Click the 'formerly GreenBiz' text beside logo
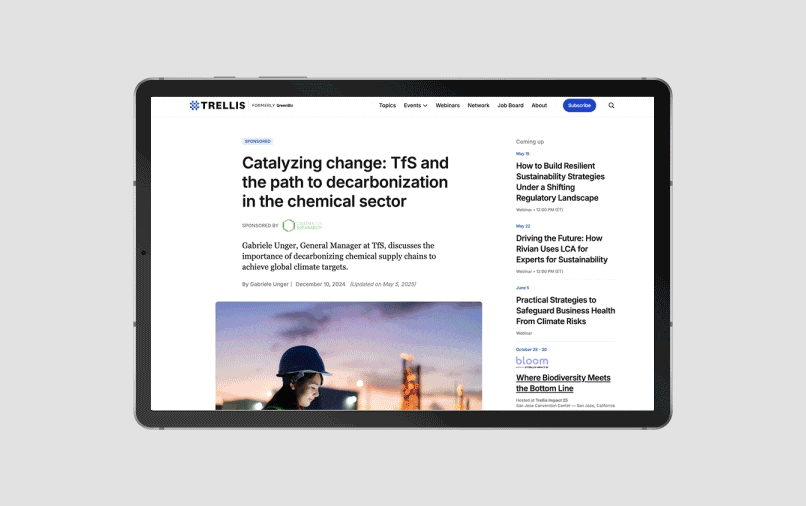806x506 pixels. click(273, 105)
